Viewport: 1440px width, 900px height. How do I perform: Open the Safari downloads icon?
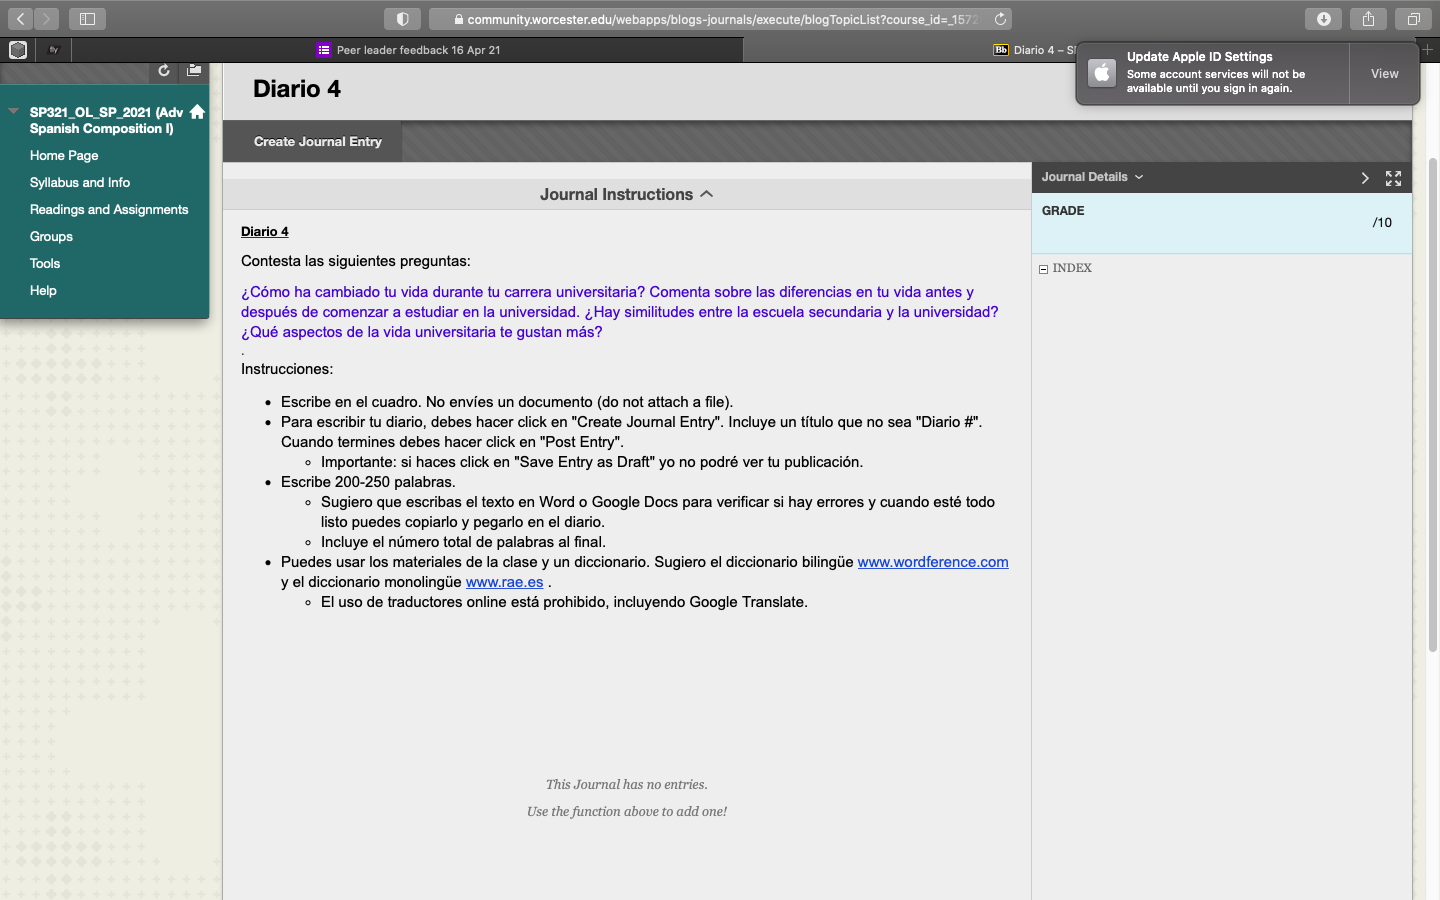tap(1323, 19)
